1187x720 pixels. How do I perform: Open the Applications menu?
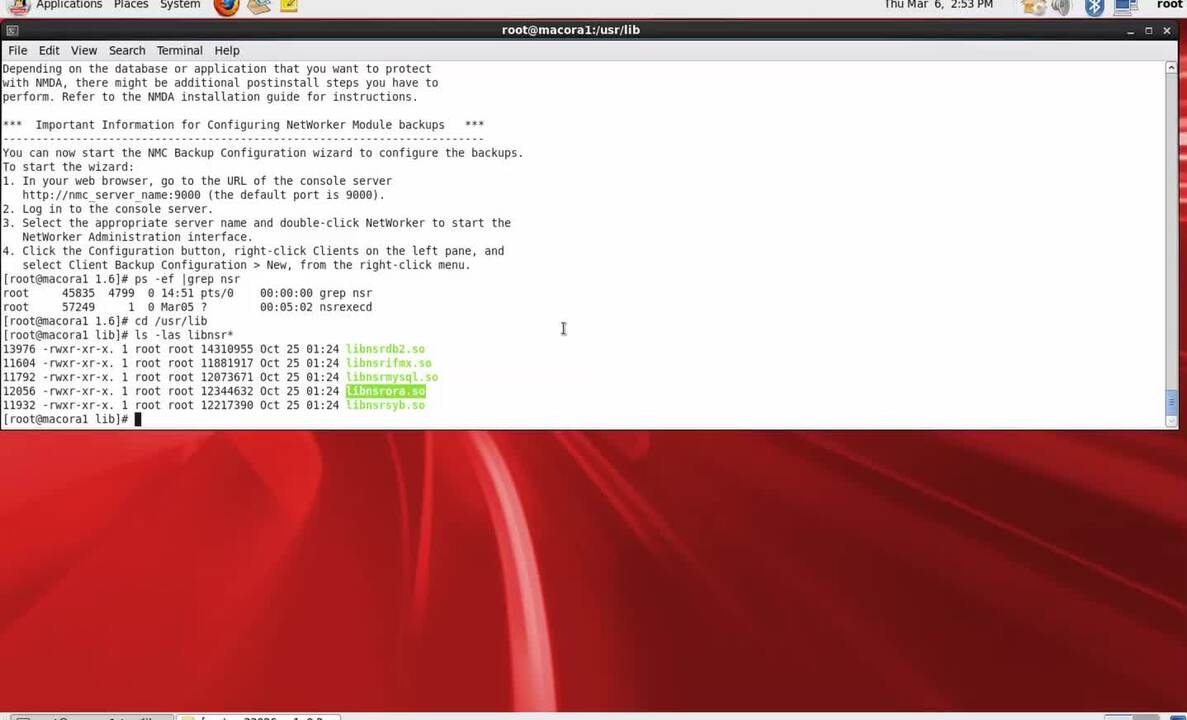point(68,5)
